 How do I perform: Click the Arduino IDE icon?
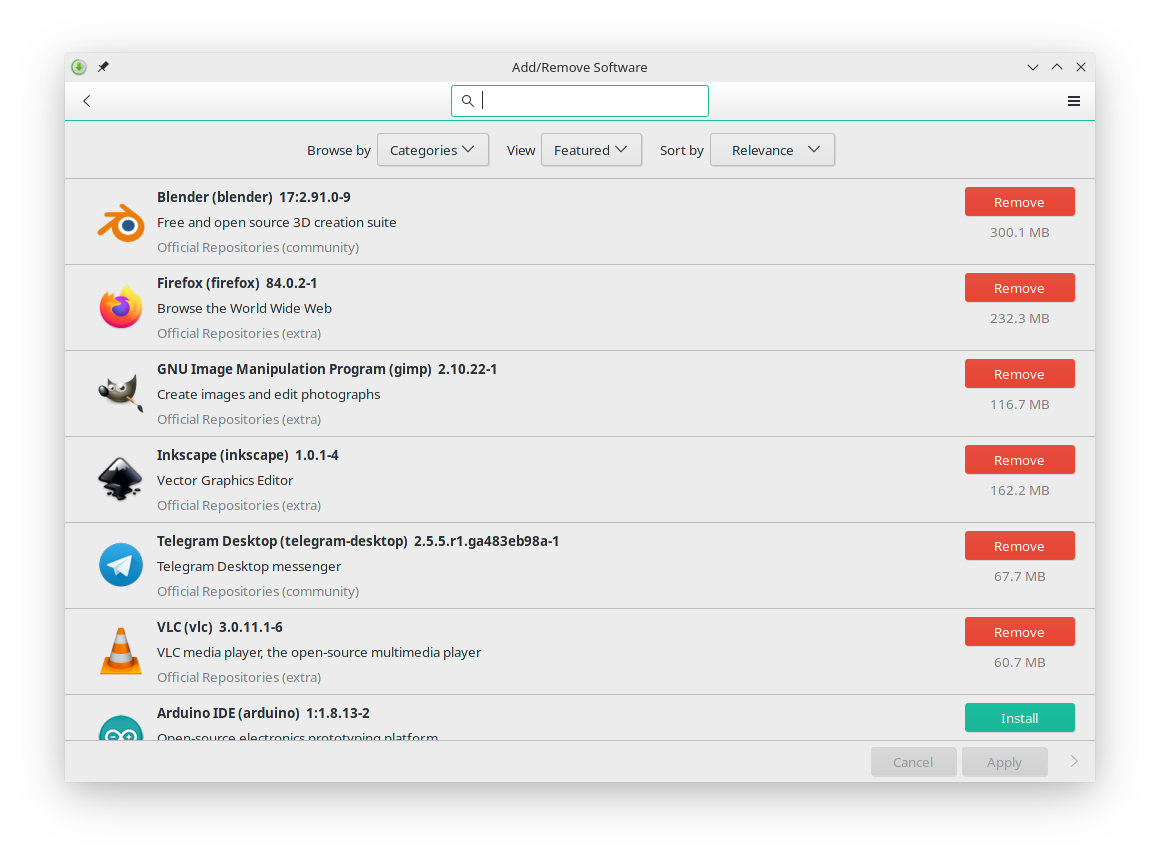(x=121, y=728)
